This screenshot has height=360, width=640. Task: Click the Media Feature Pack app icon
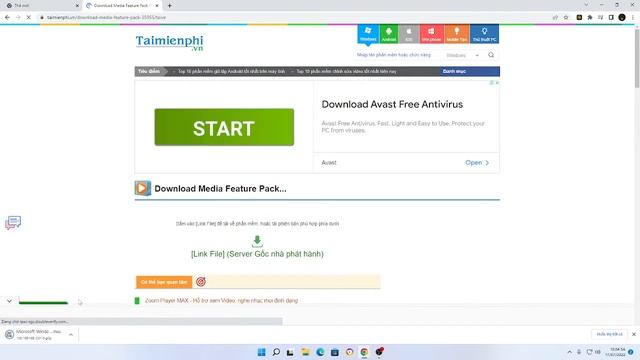143,188
